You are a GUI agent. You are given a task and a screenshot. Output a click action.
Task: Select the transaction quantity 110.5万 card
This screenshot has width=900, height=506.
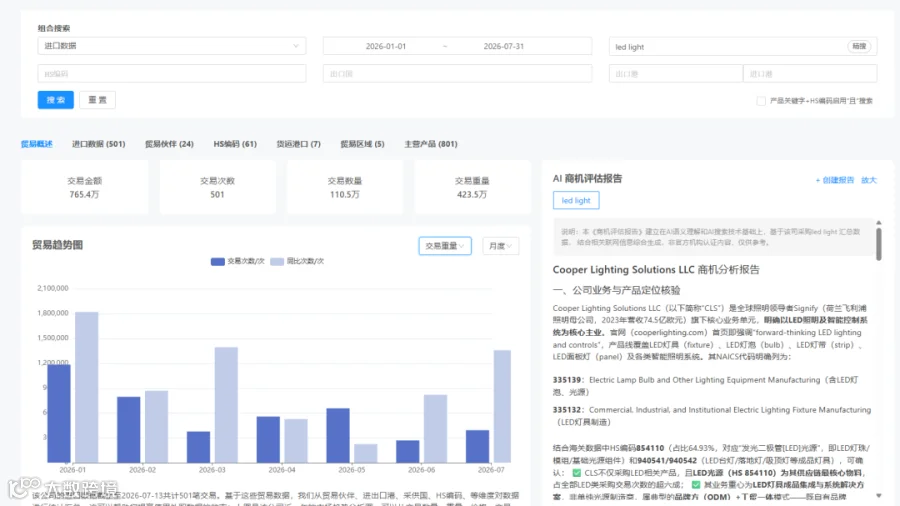(345, 188)
